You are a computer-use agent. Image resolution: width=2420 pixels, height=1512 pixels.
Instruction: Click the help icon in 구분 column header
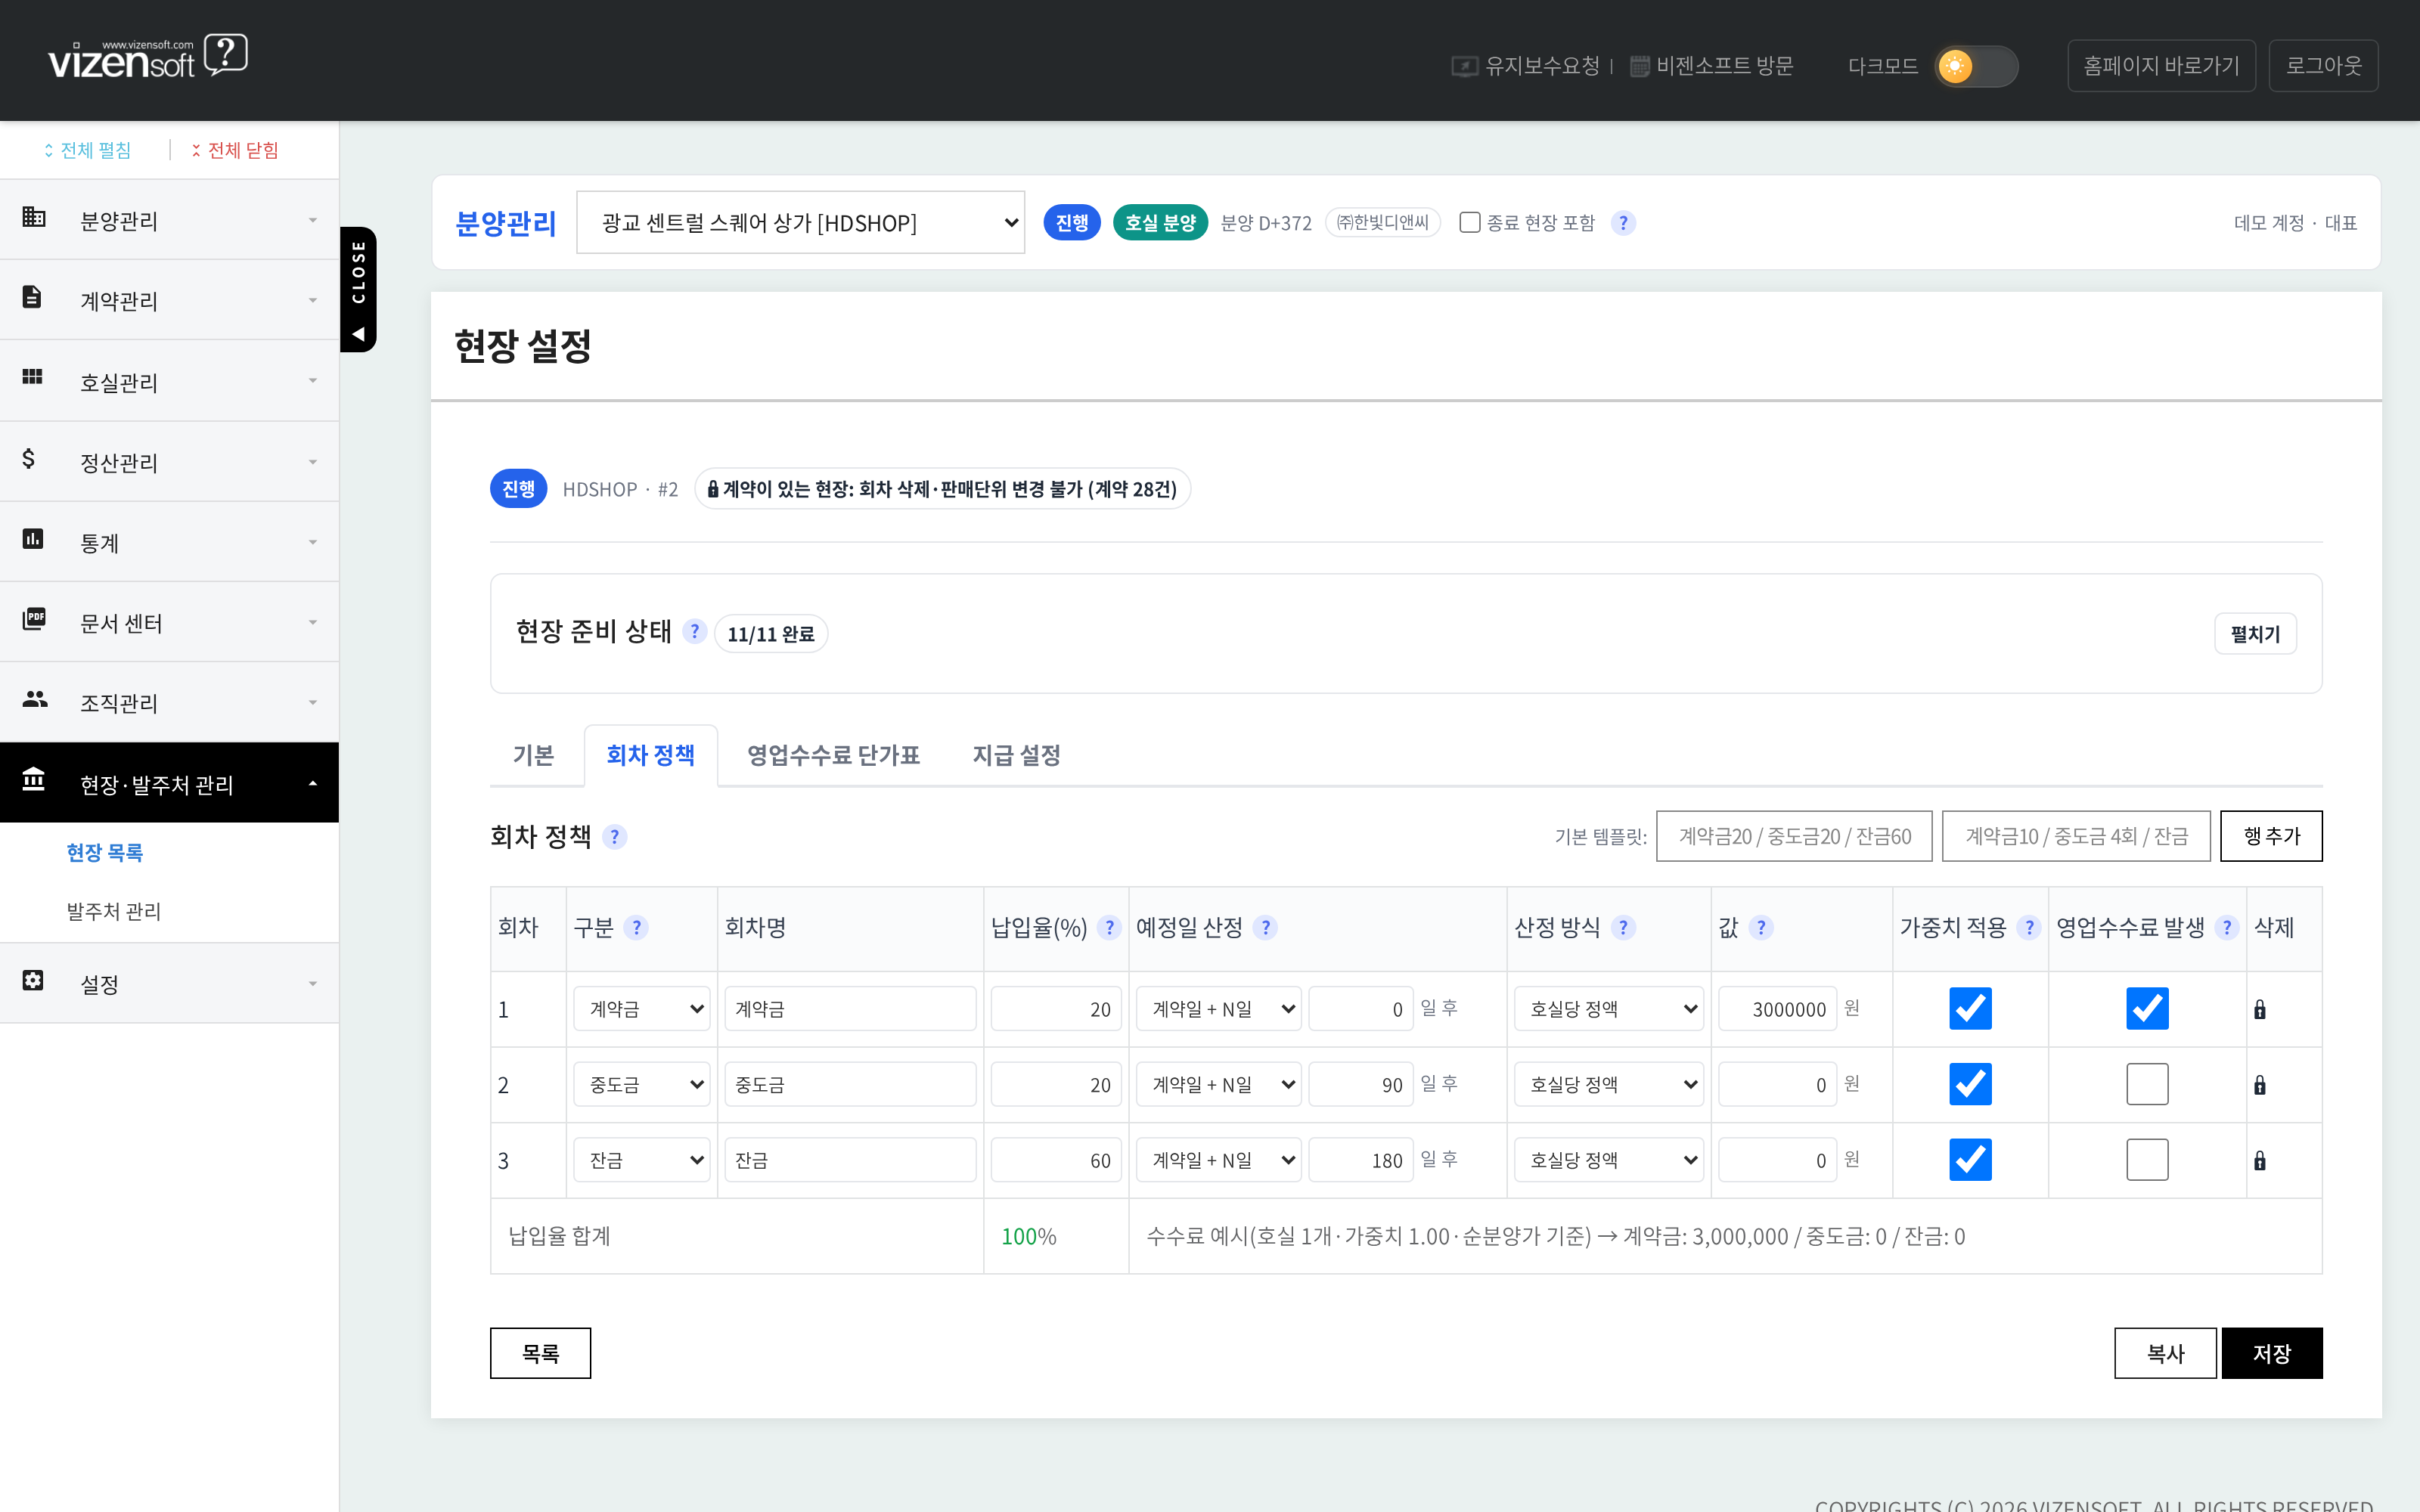point(636,928)
